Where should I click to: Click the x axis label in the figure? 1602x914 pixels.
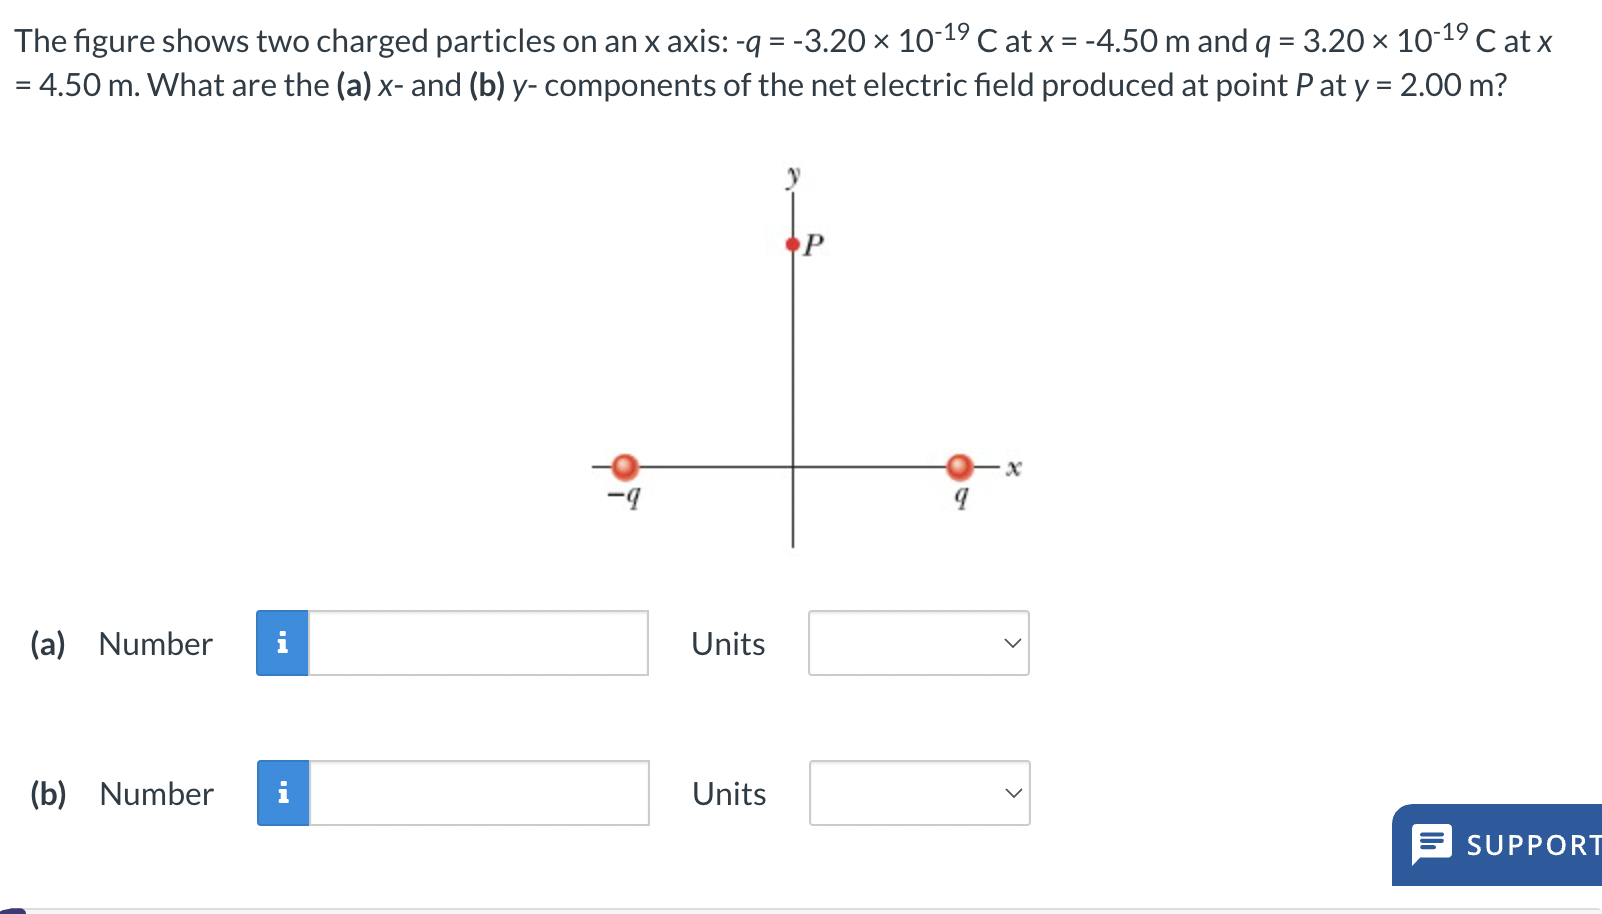pos(1013,466)
